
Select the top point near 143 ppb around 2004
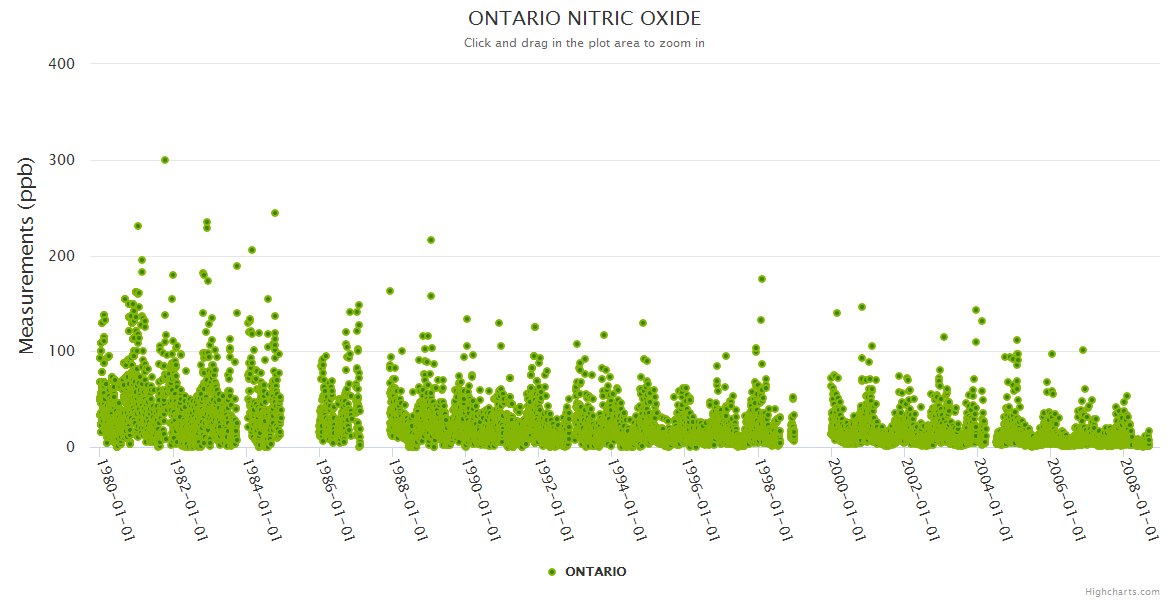pos(976,310)
